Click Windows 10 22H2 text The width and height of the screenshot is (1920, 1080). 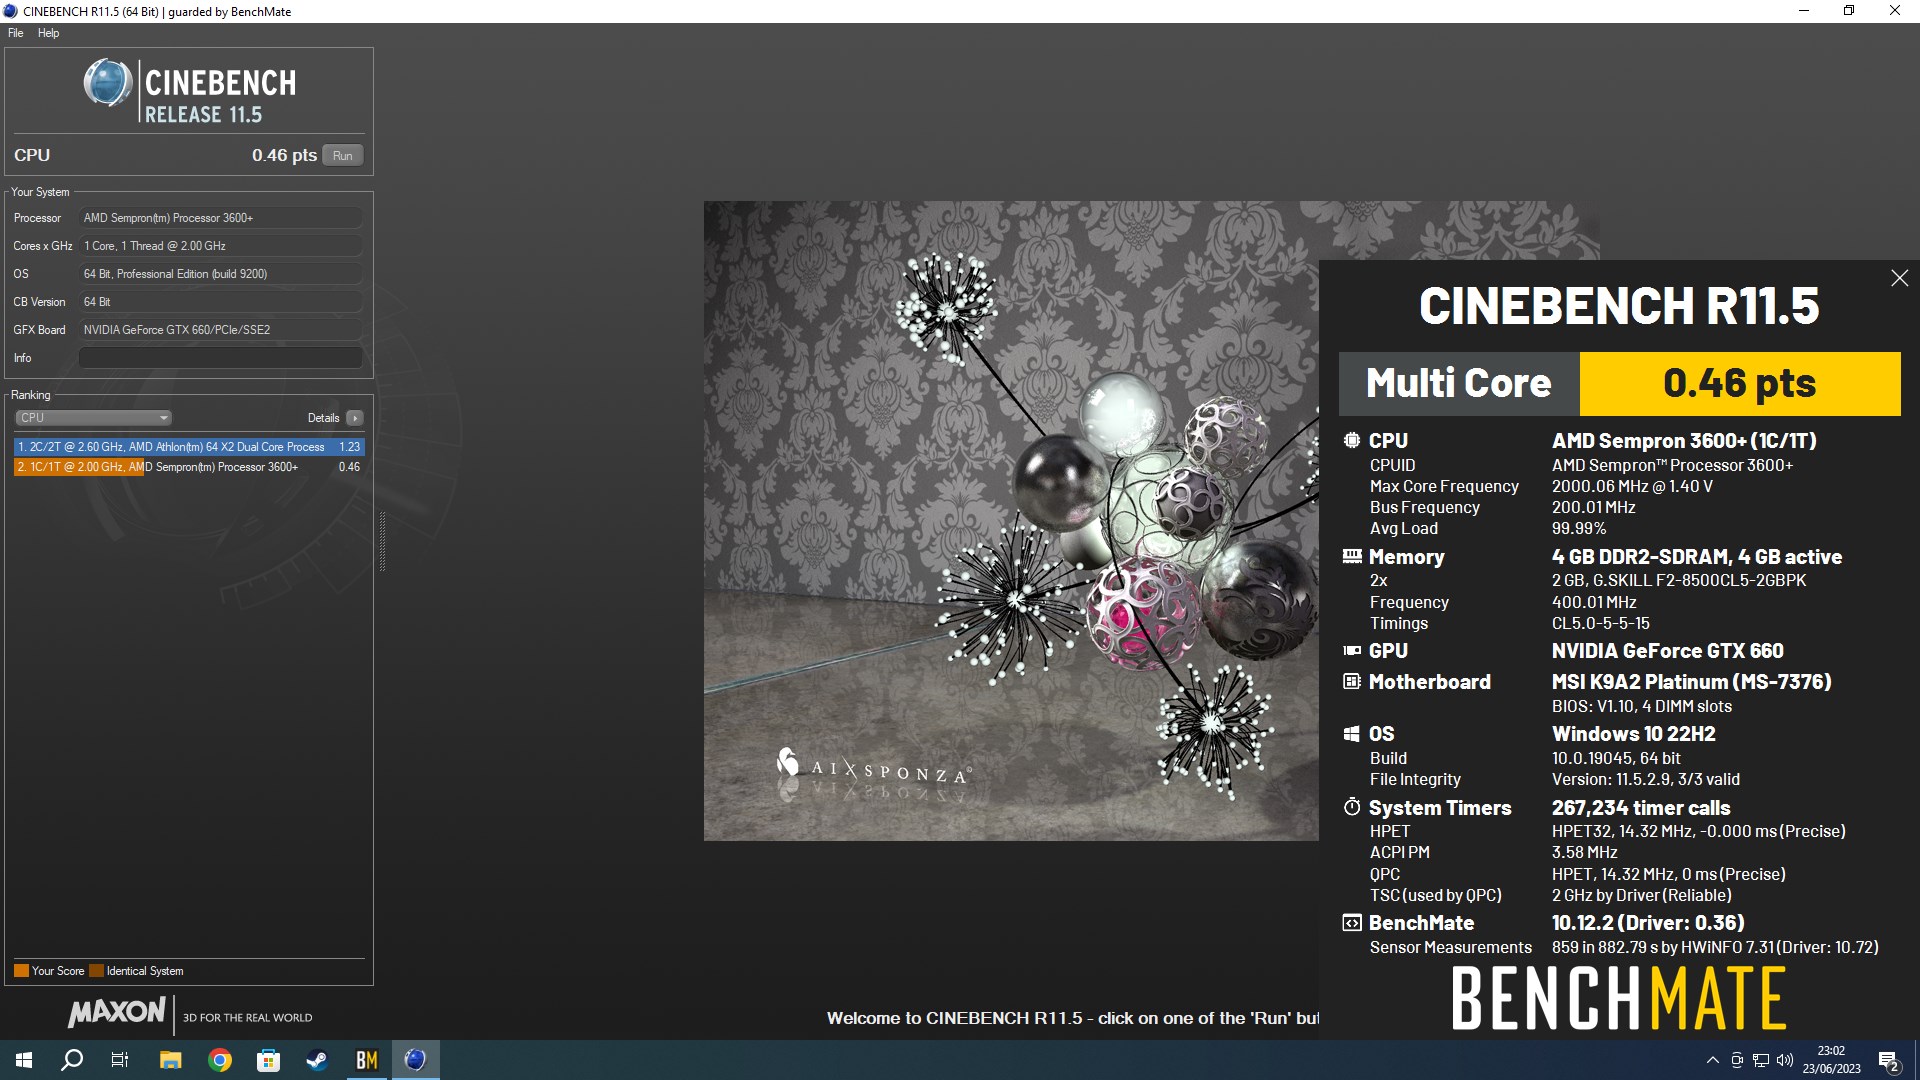(x=1633, y=734)
